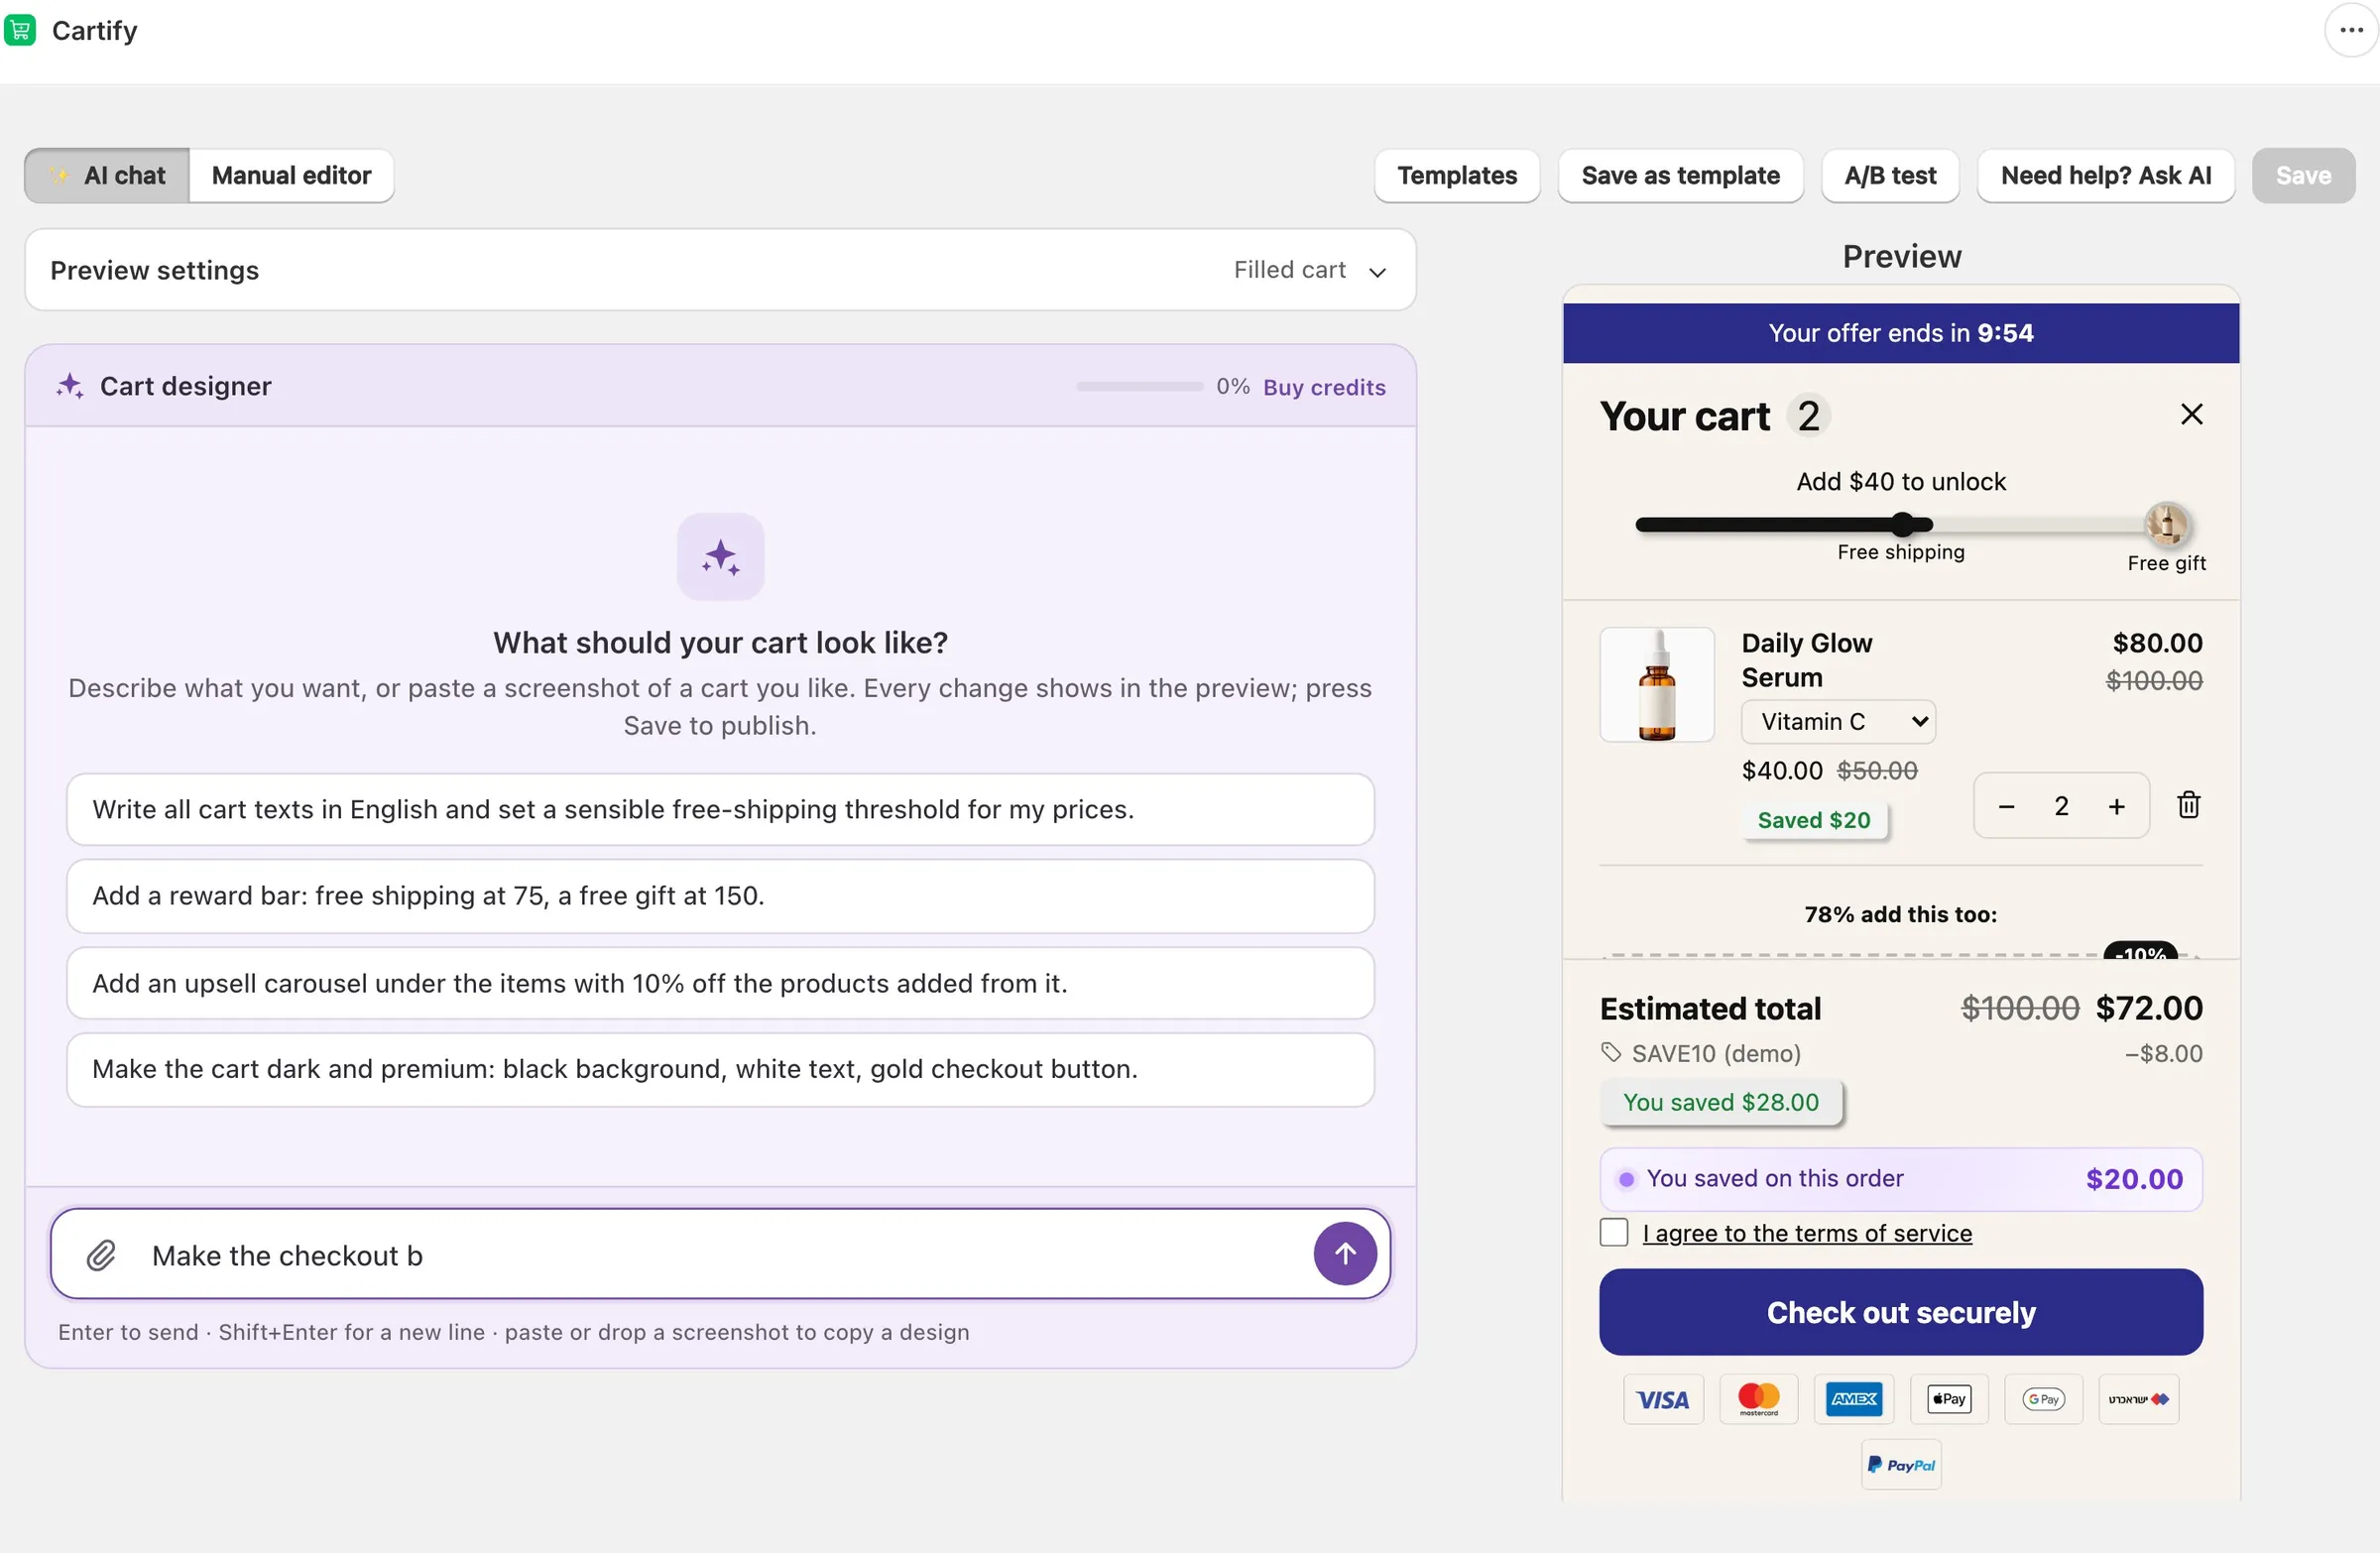
Task: Click the large sparkle icon tile
Action: click(720, 557)
